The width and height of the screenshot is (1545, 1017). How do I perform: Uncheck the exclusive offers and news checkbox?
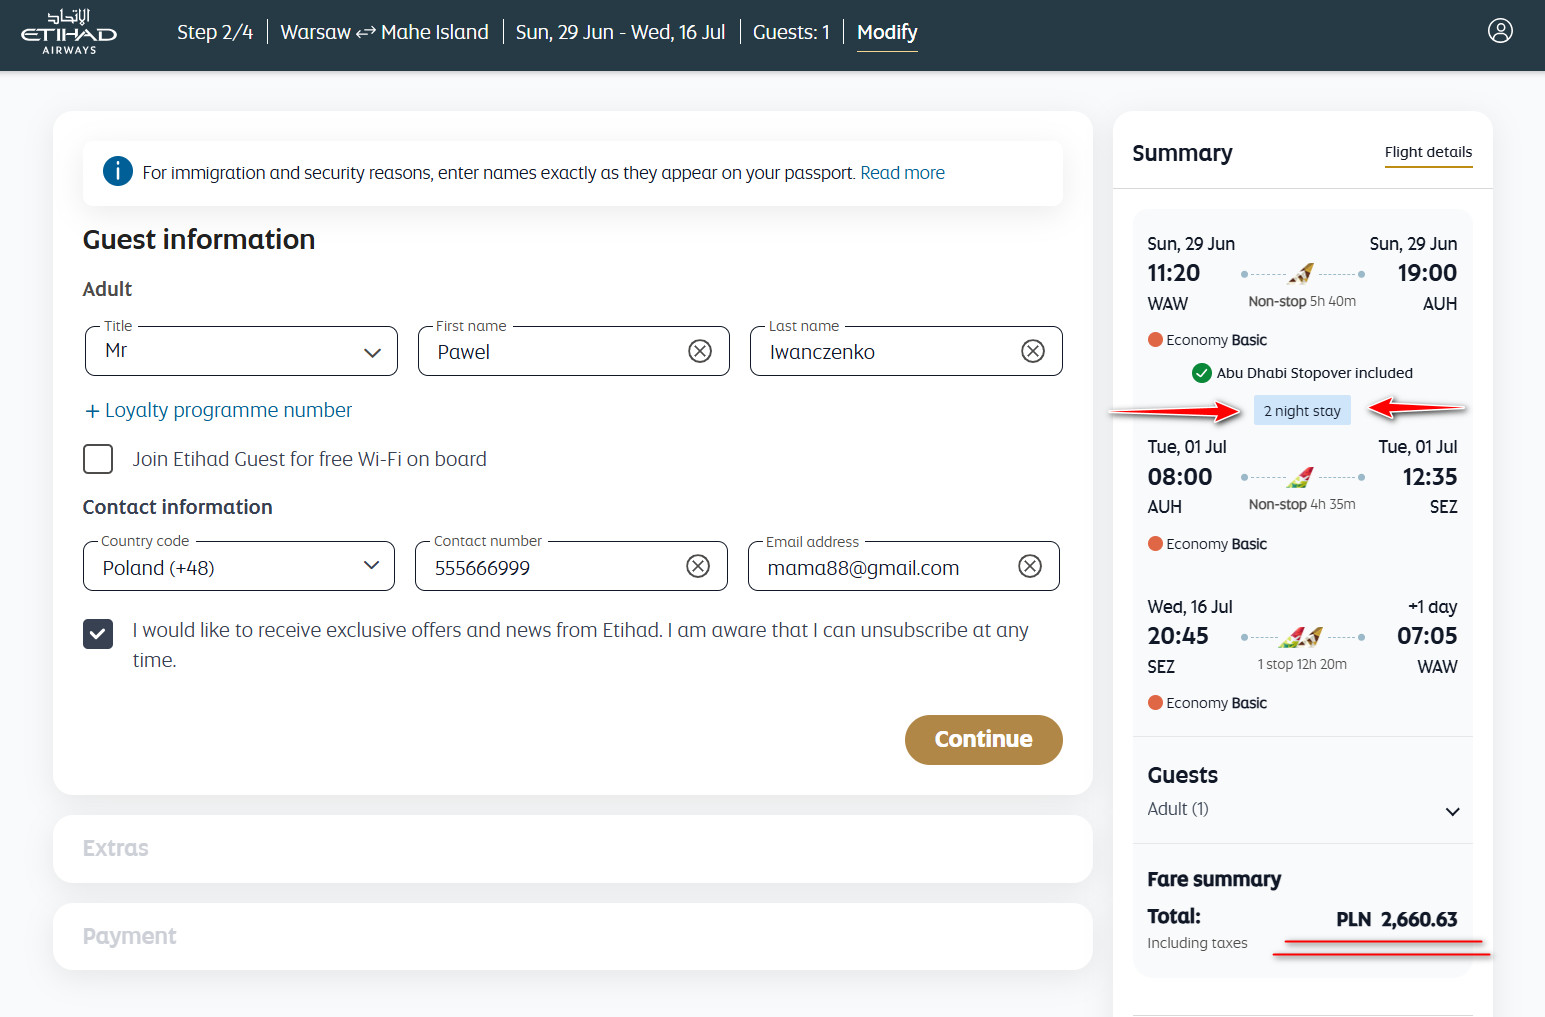[98, 634]
